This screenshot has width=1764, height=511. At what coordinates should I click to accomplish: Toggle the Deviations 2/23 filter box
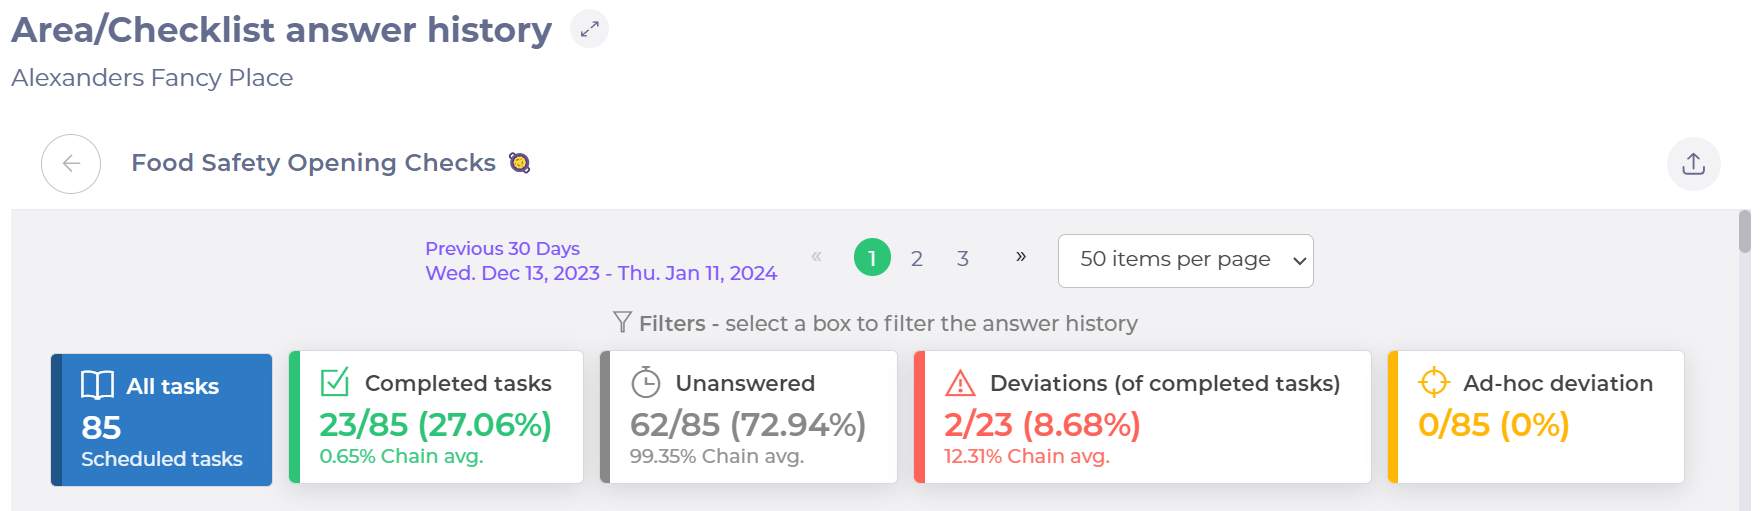pos(1142,417)
